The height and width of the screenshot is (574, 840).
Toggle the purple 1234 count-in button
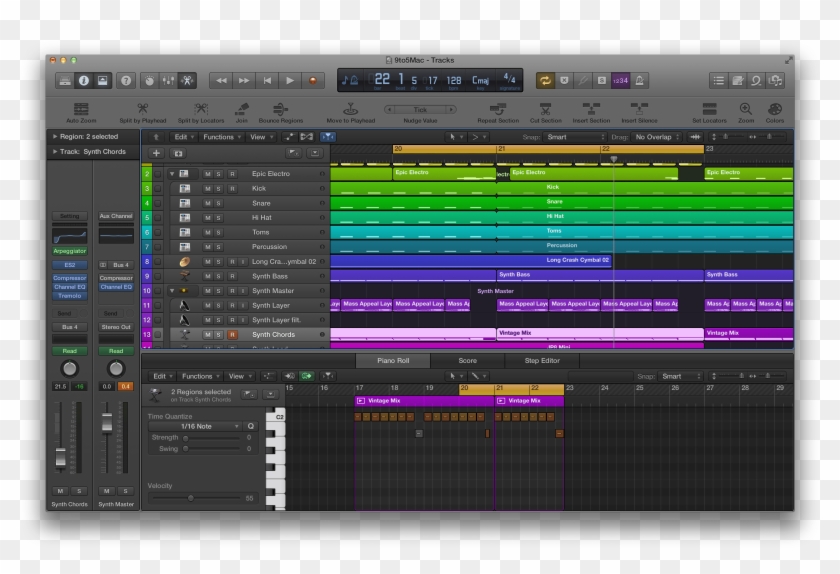620,80
